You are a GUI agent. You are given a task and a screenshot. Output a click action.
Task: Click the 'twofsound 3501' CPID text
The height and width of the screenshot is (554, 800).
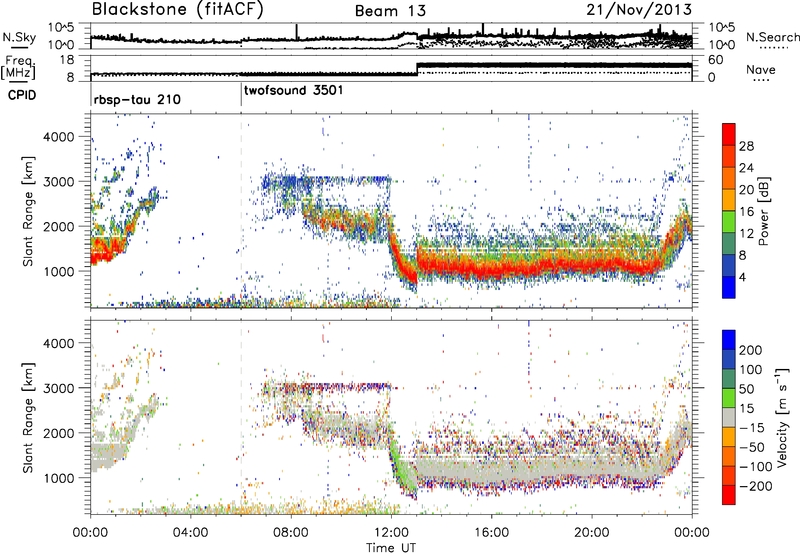click(x=294, y=91)
